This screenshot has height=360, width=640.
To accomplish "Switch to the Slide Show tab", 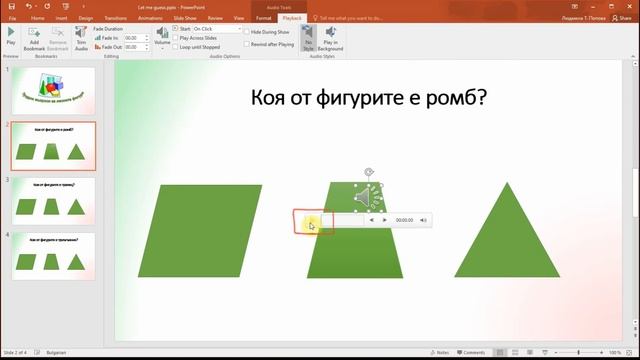I will (x=185, y=18).
